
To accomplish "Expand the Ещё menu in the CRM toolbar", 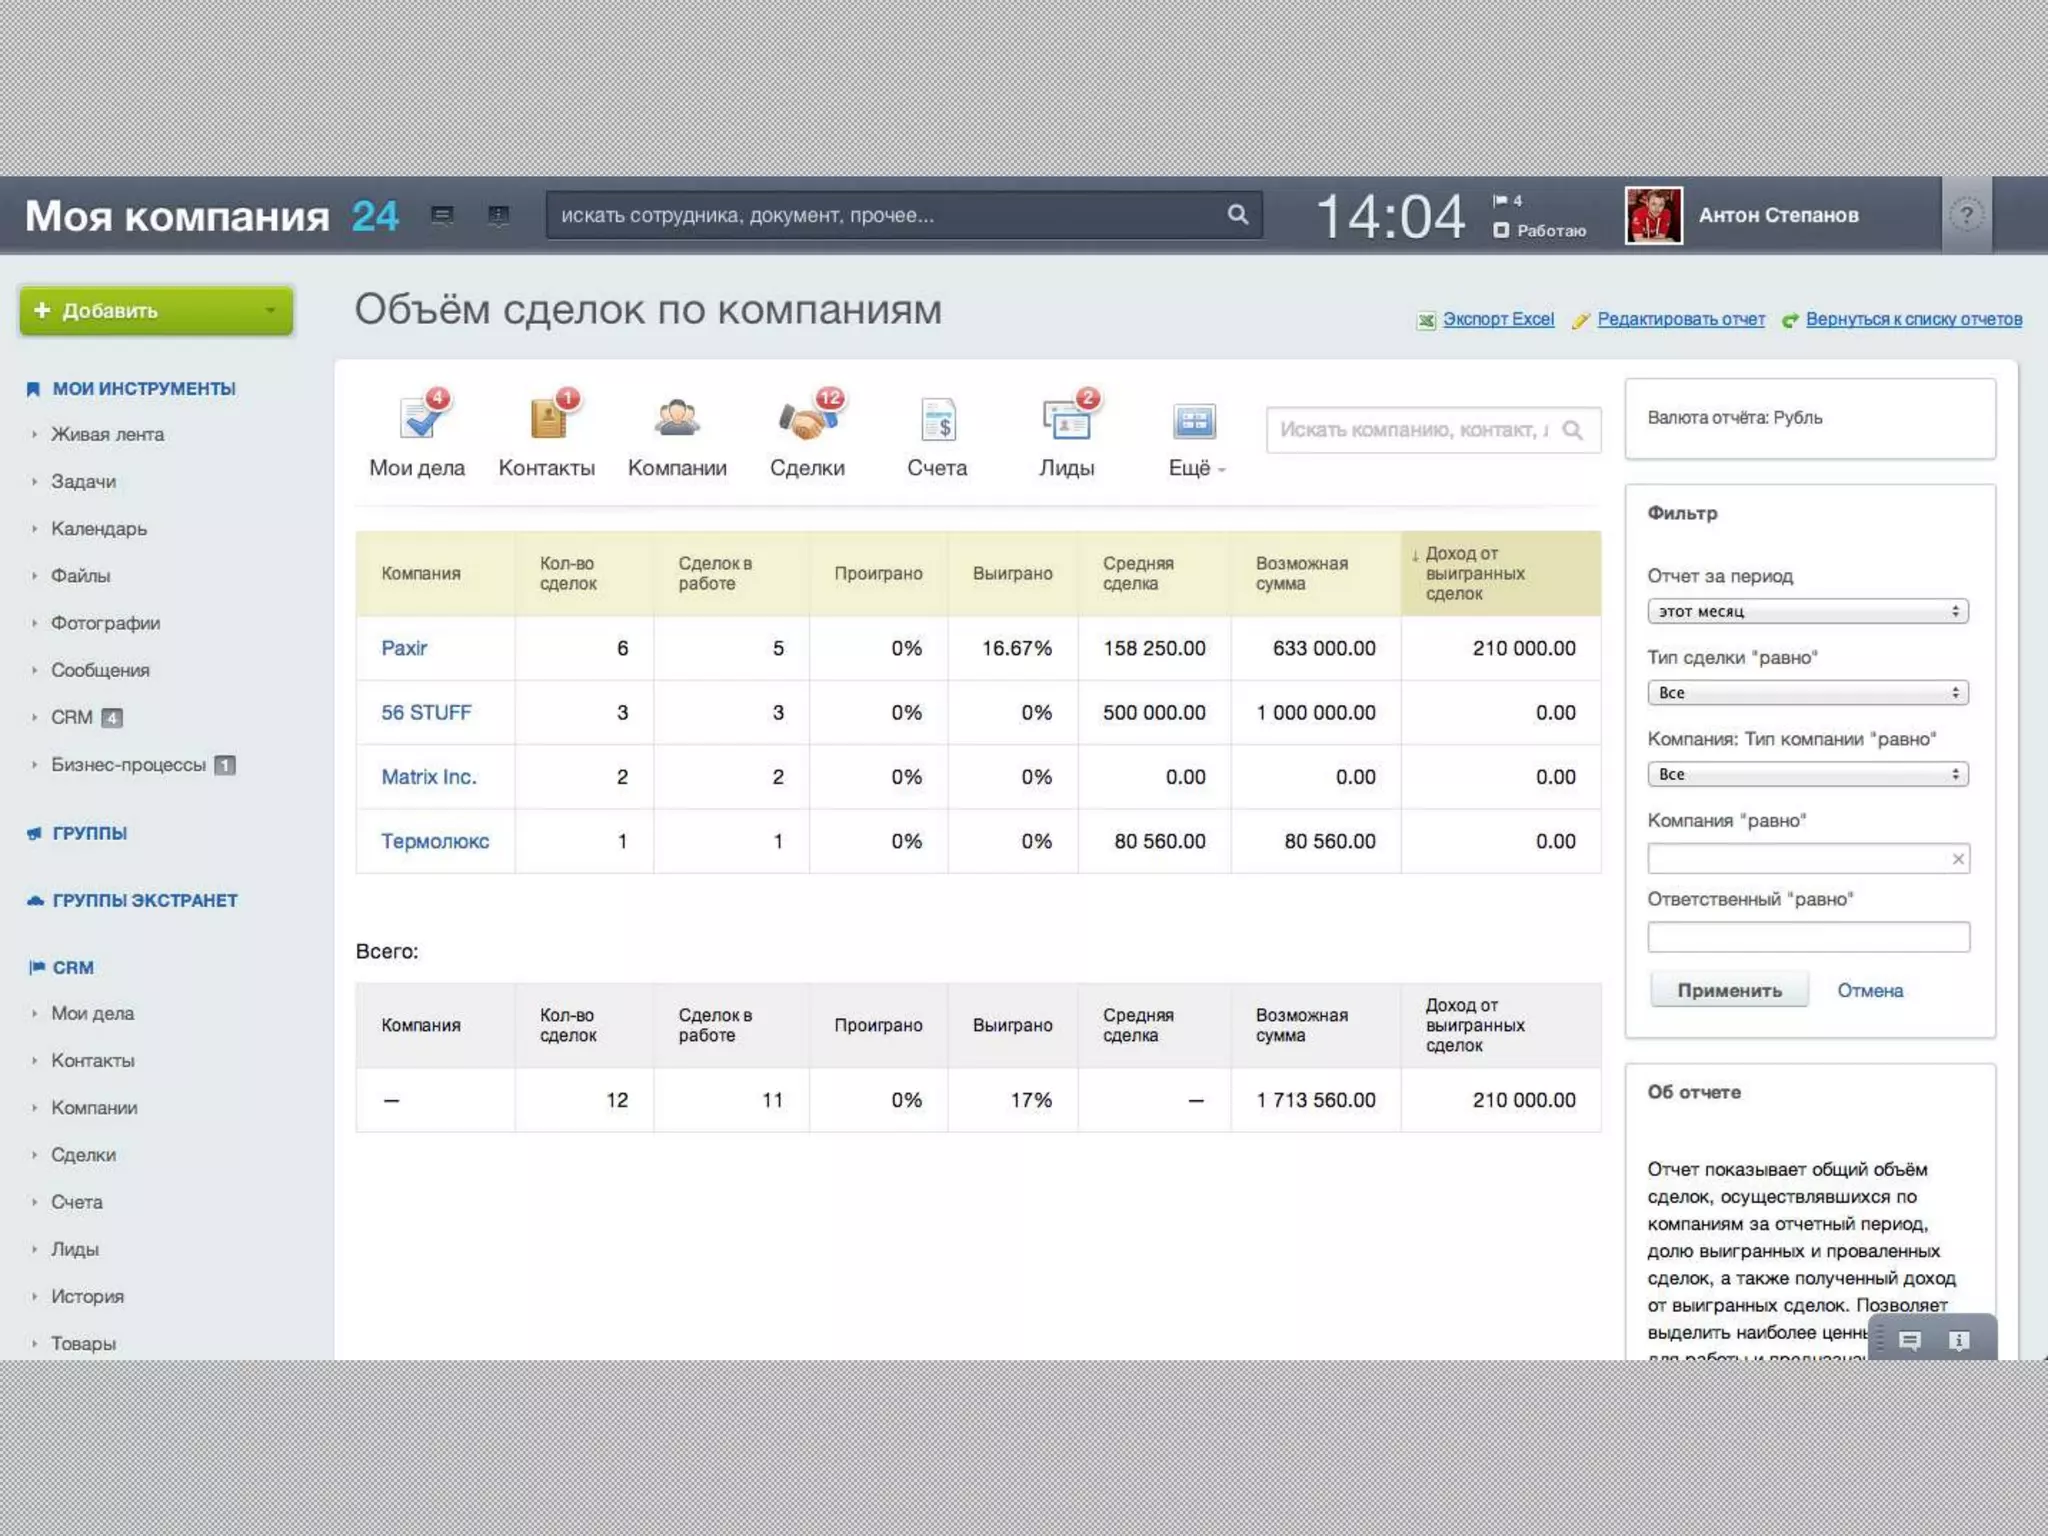I will coord(1195,468).
